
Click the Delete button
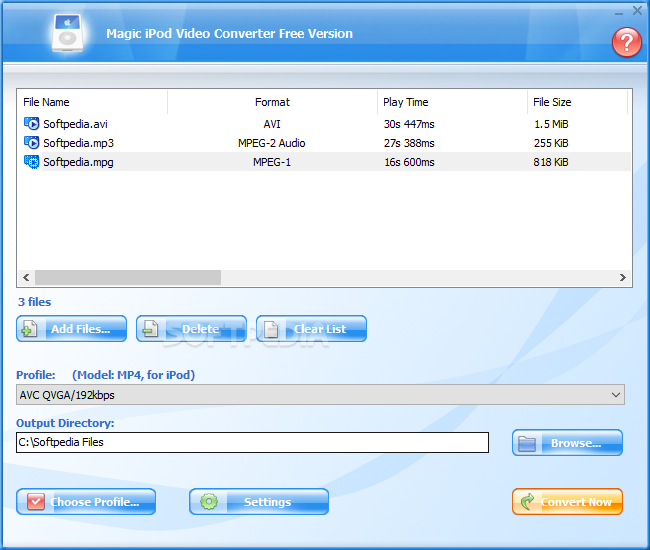tap(191, 329)
